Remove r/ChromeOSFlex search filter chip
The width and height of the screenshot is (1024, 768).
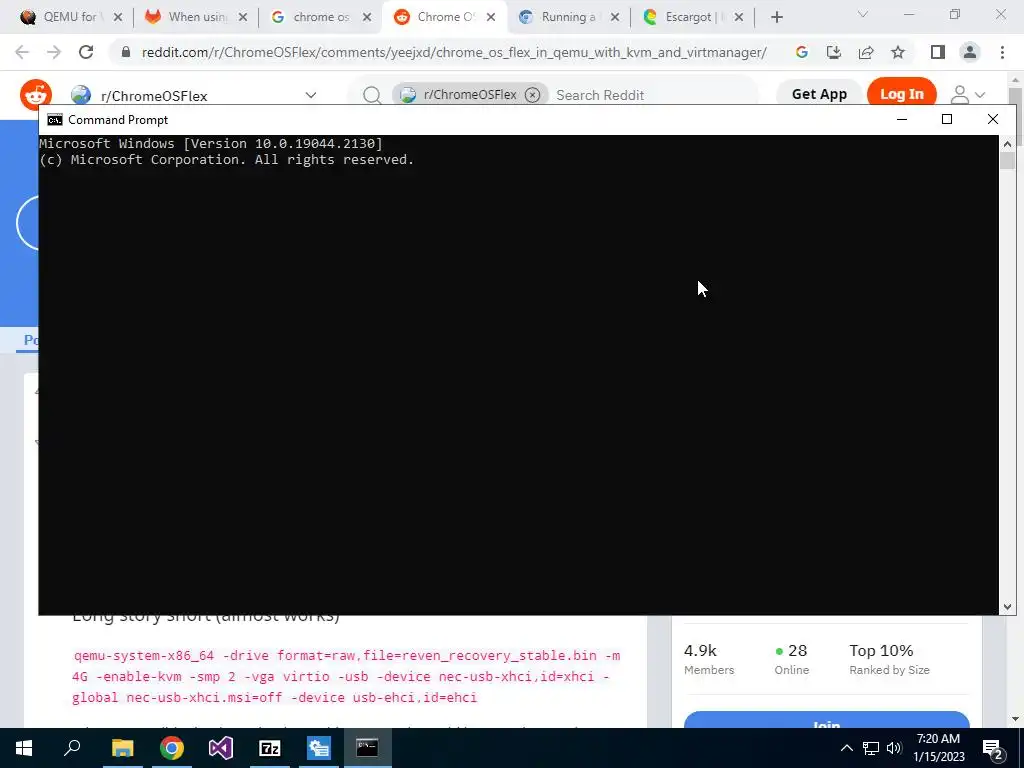[533, 95]
